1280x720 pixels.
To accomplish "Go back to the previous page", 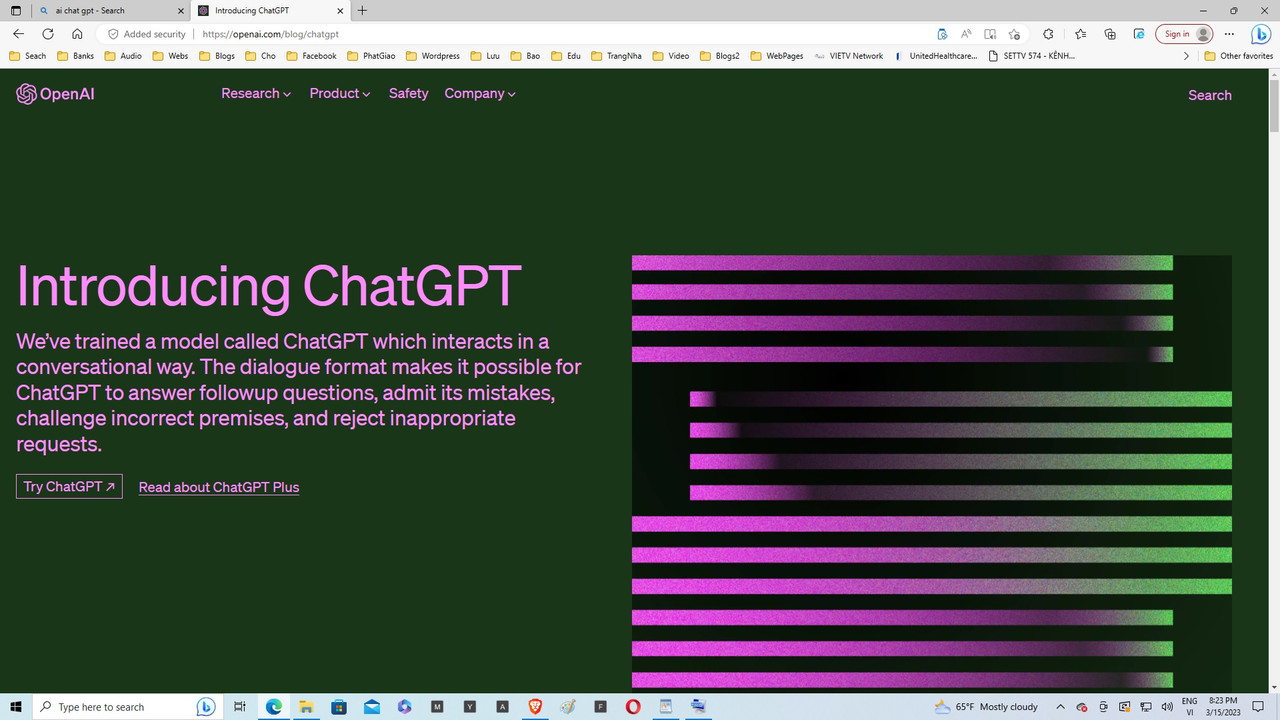I will click(18, 34).
